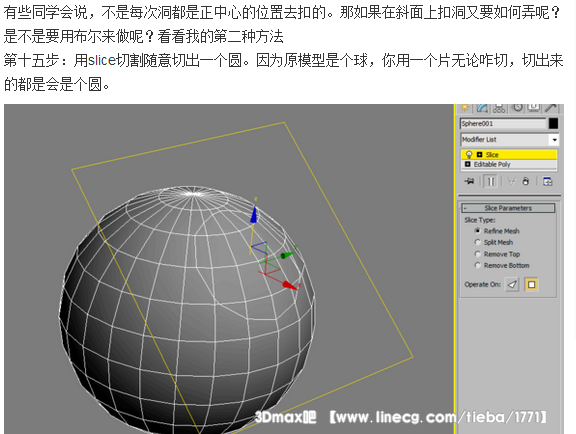Viewport: 576px width, 434px height.
Task: Expand the Editable Poly stack entry
Action: tap(467, 164)
